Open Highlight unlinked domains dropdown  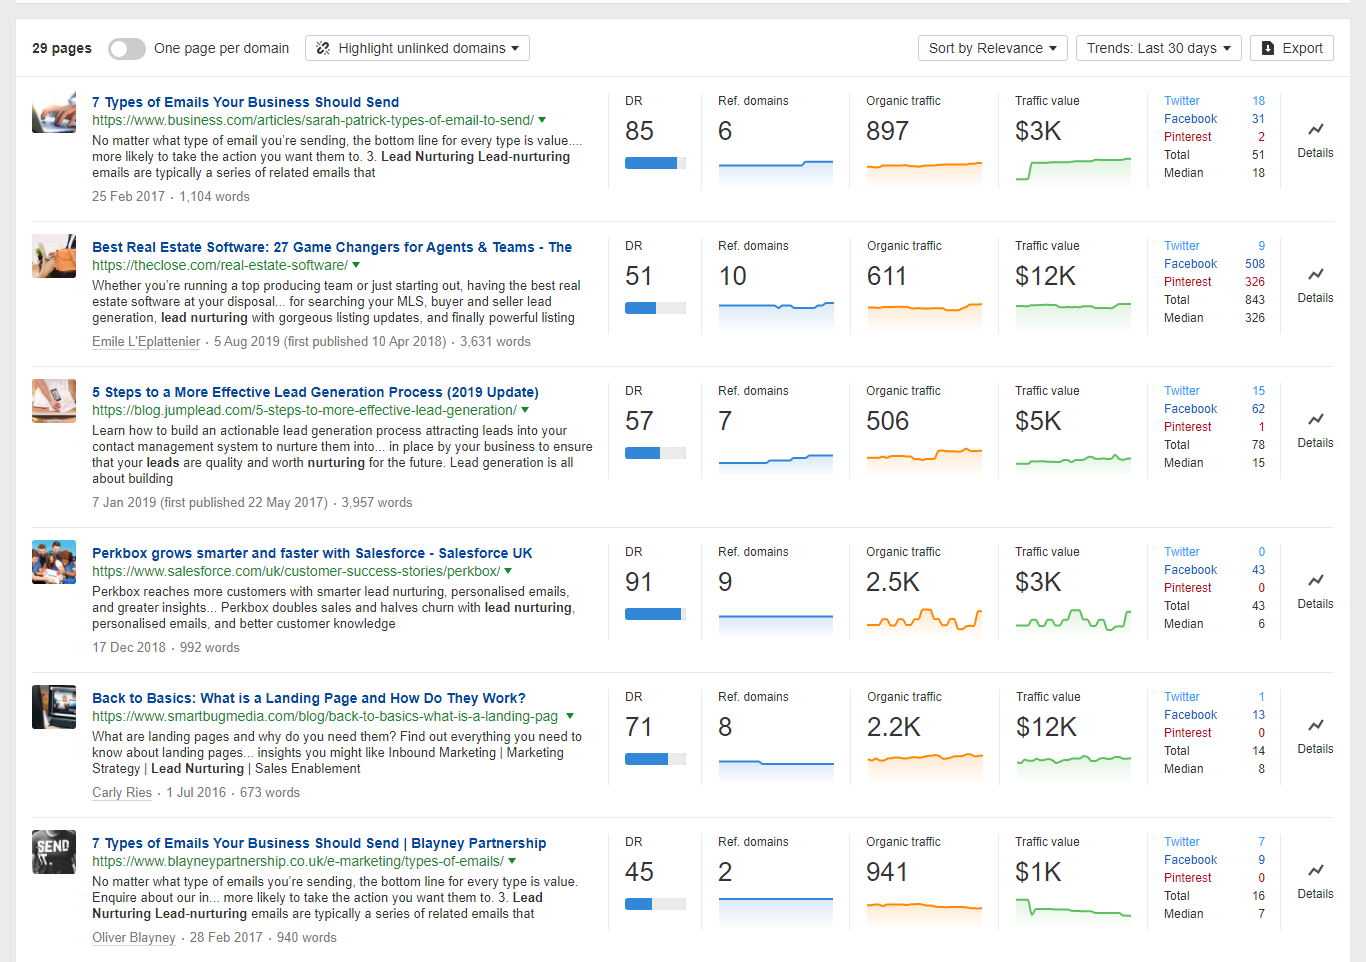(417, 48)
